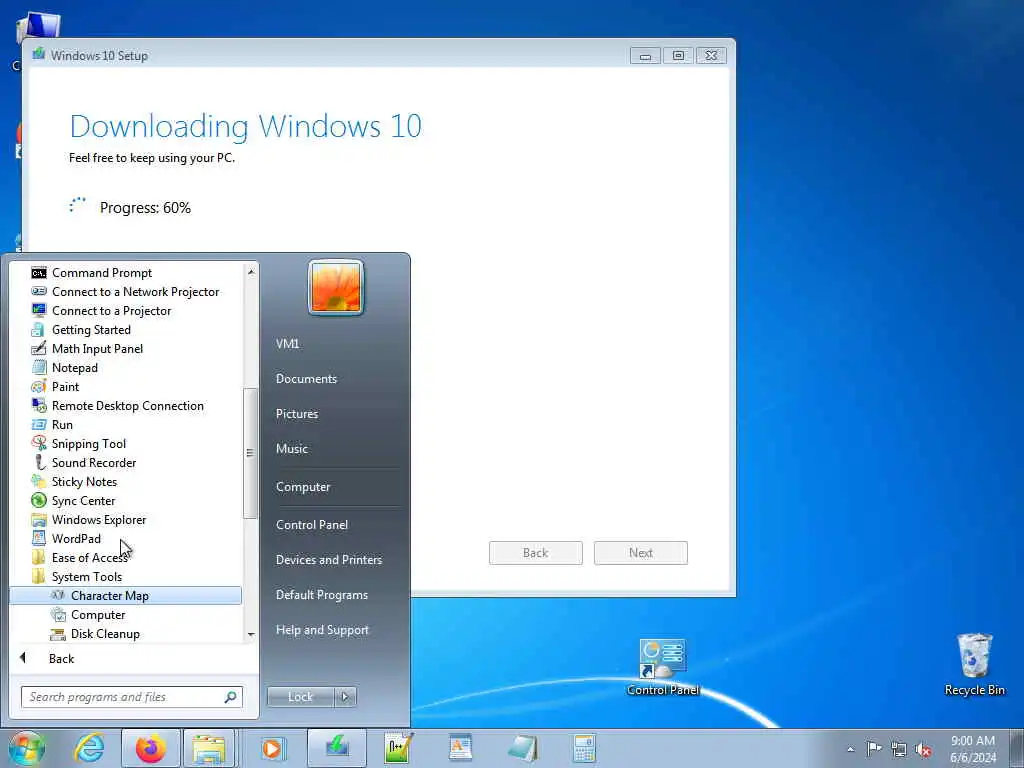Open Windows Media Player from the taskbar
The height and width of the screenshot is (768, 1024).
point(272,748)
